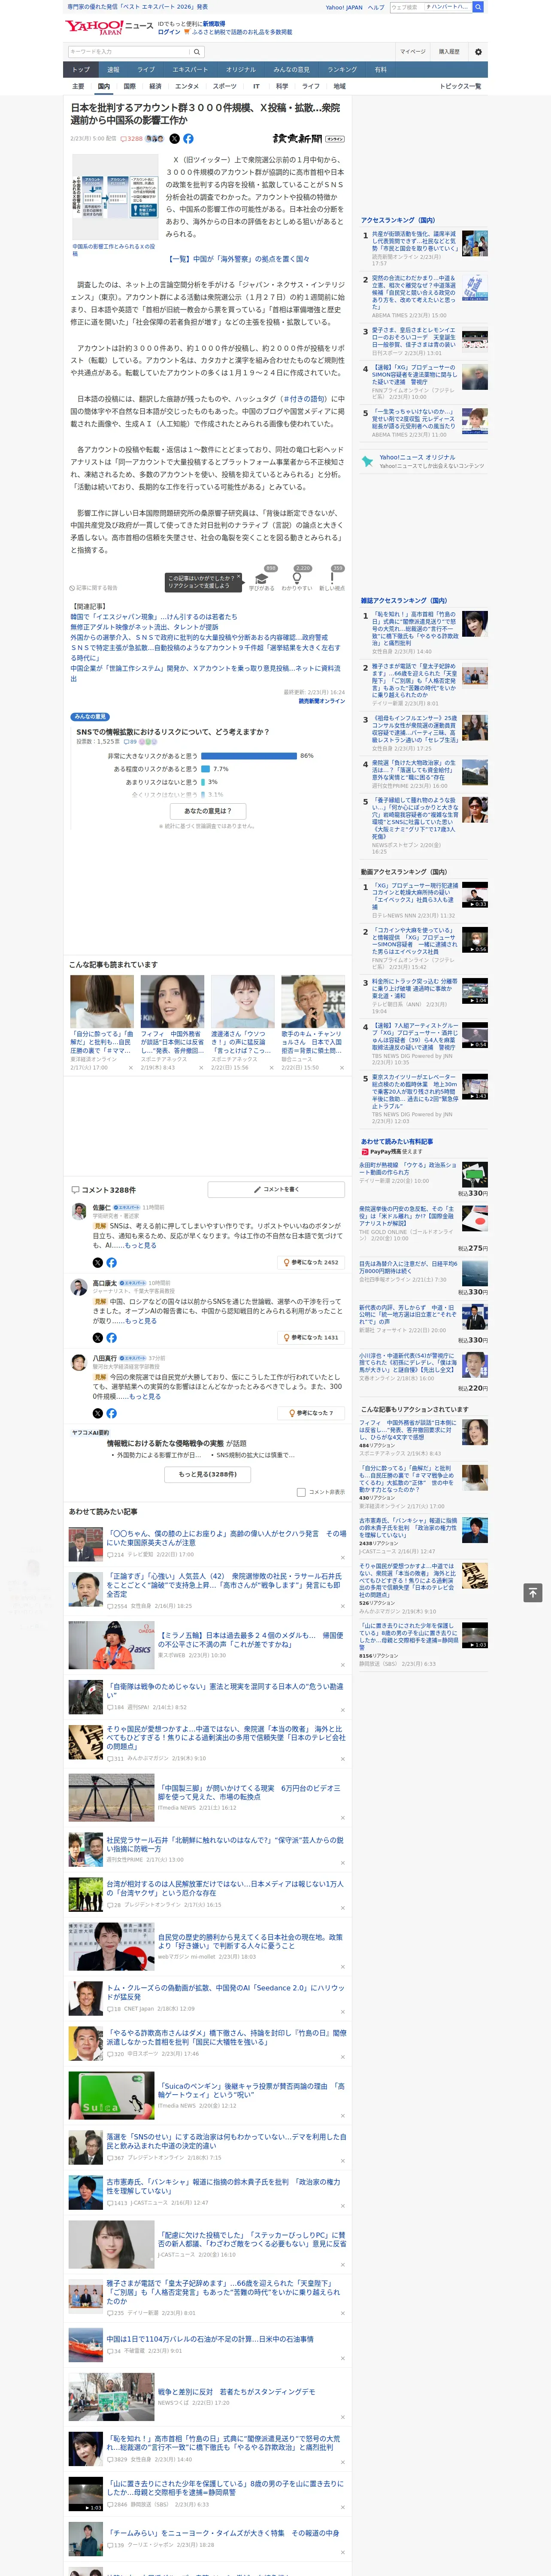
Task: Select the エキスパート navigation tab
Action: tap(190, 70)
